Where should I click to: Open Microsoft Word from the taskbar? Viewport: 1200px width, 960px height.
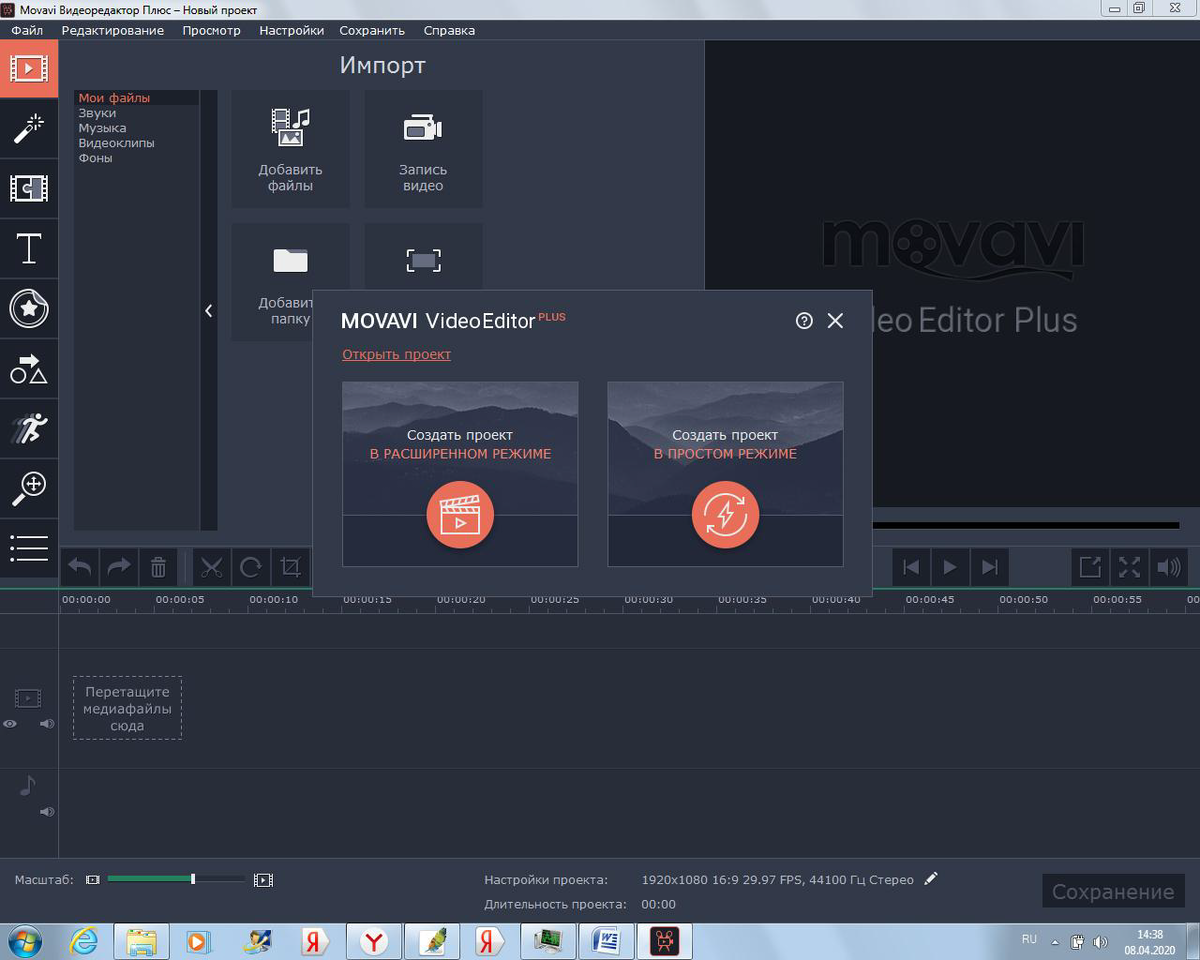607,942
